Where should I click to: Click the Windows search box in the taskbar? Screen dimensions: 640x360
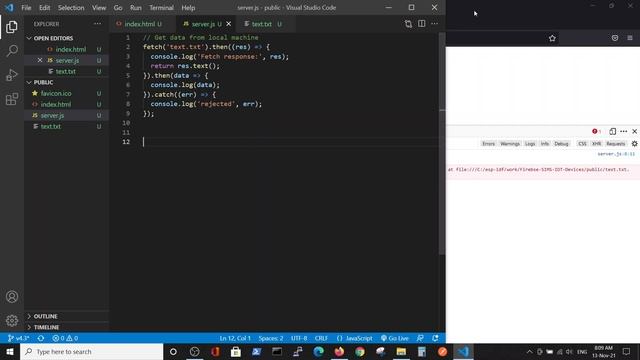coord(91,351)
